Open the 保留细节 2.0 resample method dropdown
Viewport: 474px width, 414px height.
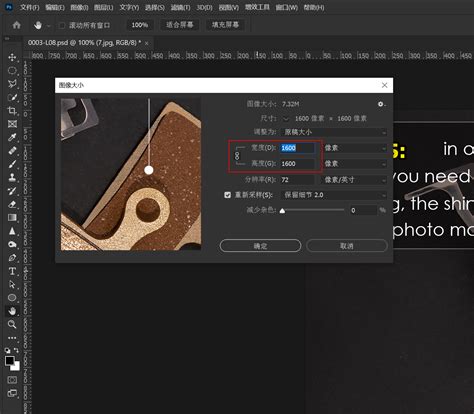334,195
